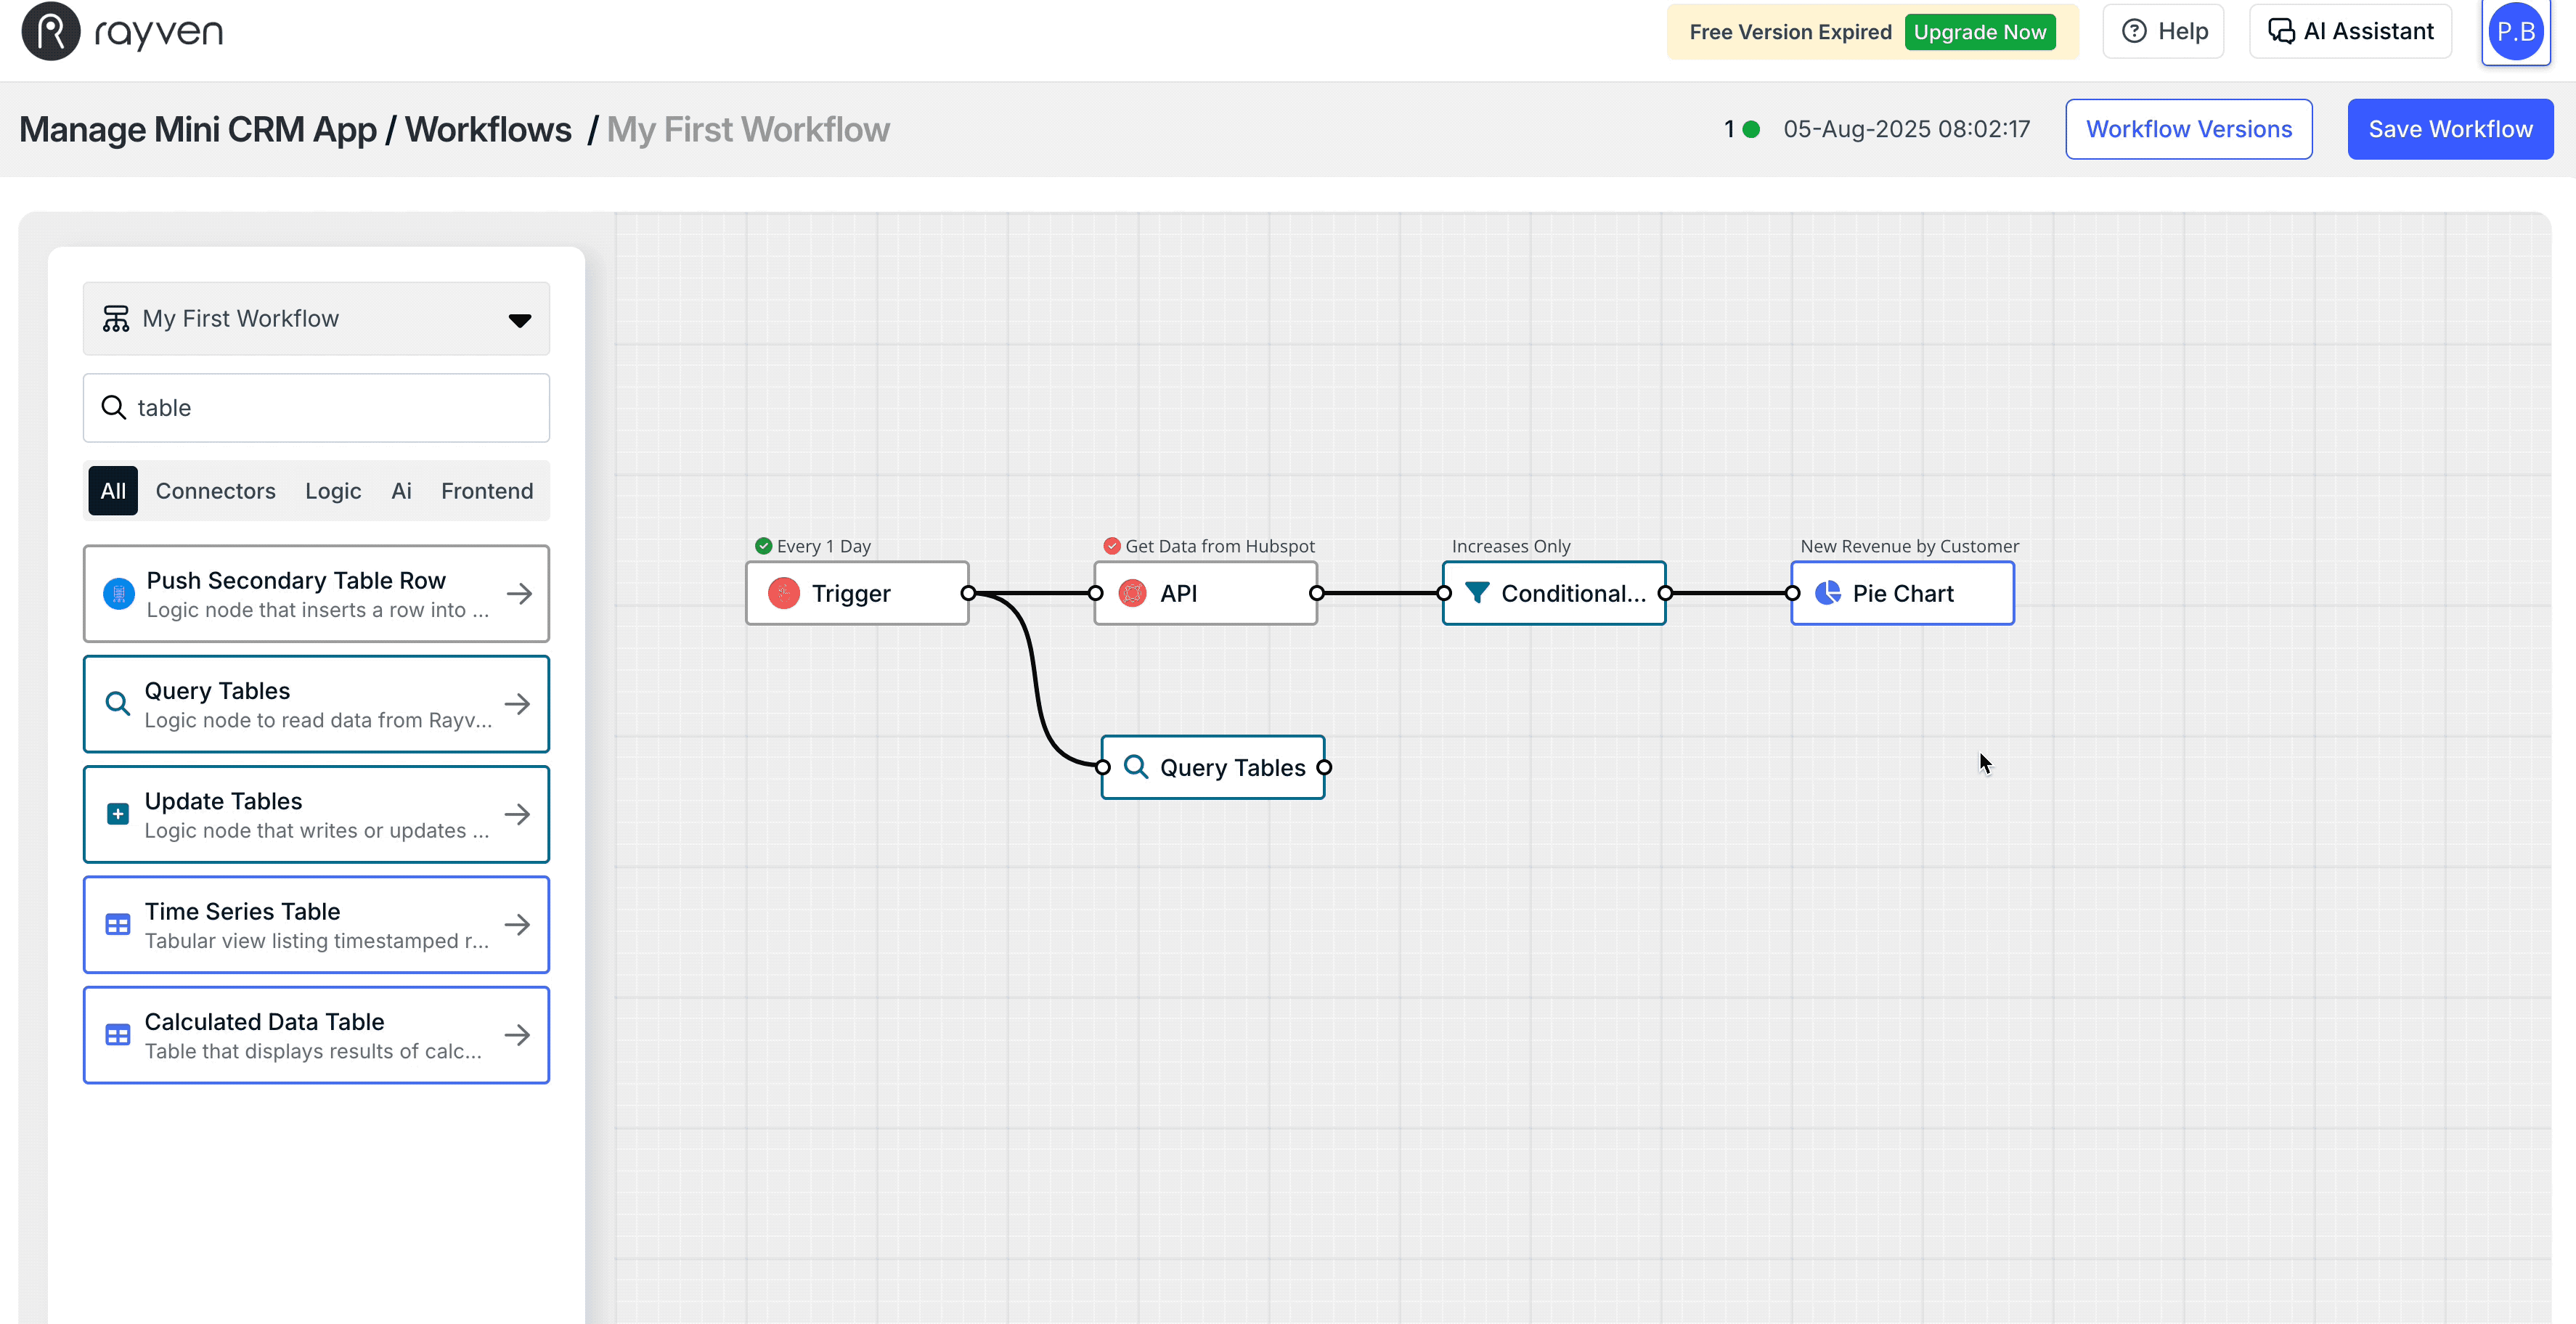This screenshot has width=2576, height=1324.
Task: Select the API node on canvas
Action: (x=1205, y=593)
